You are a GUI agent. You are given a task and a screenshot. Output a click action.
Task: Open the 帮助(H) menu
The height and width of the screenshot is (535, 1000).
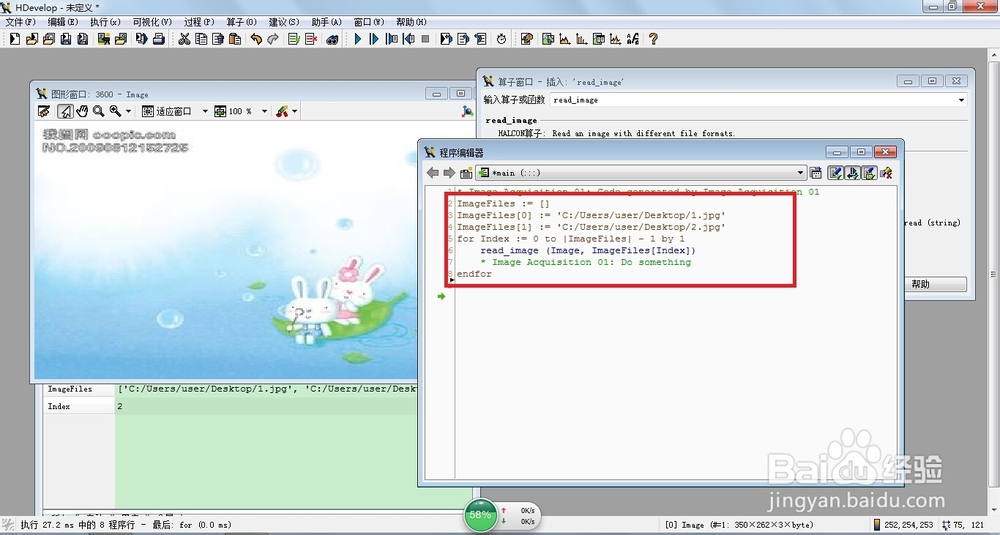(x=411, y=22)
